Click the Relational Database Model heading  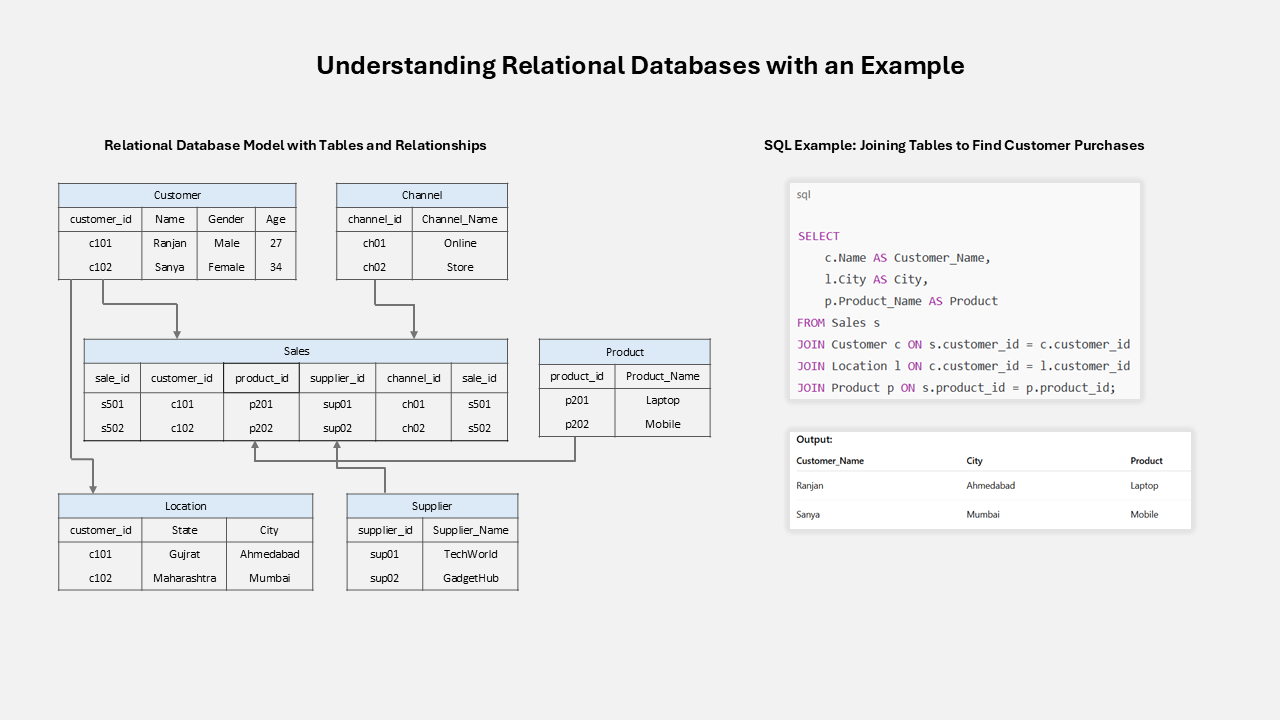coord(295,145)
